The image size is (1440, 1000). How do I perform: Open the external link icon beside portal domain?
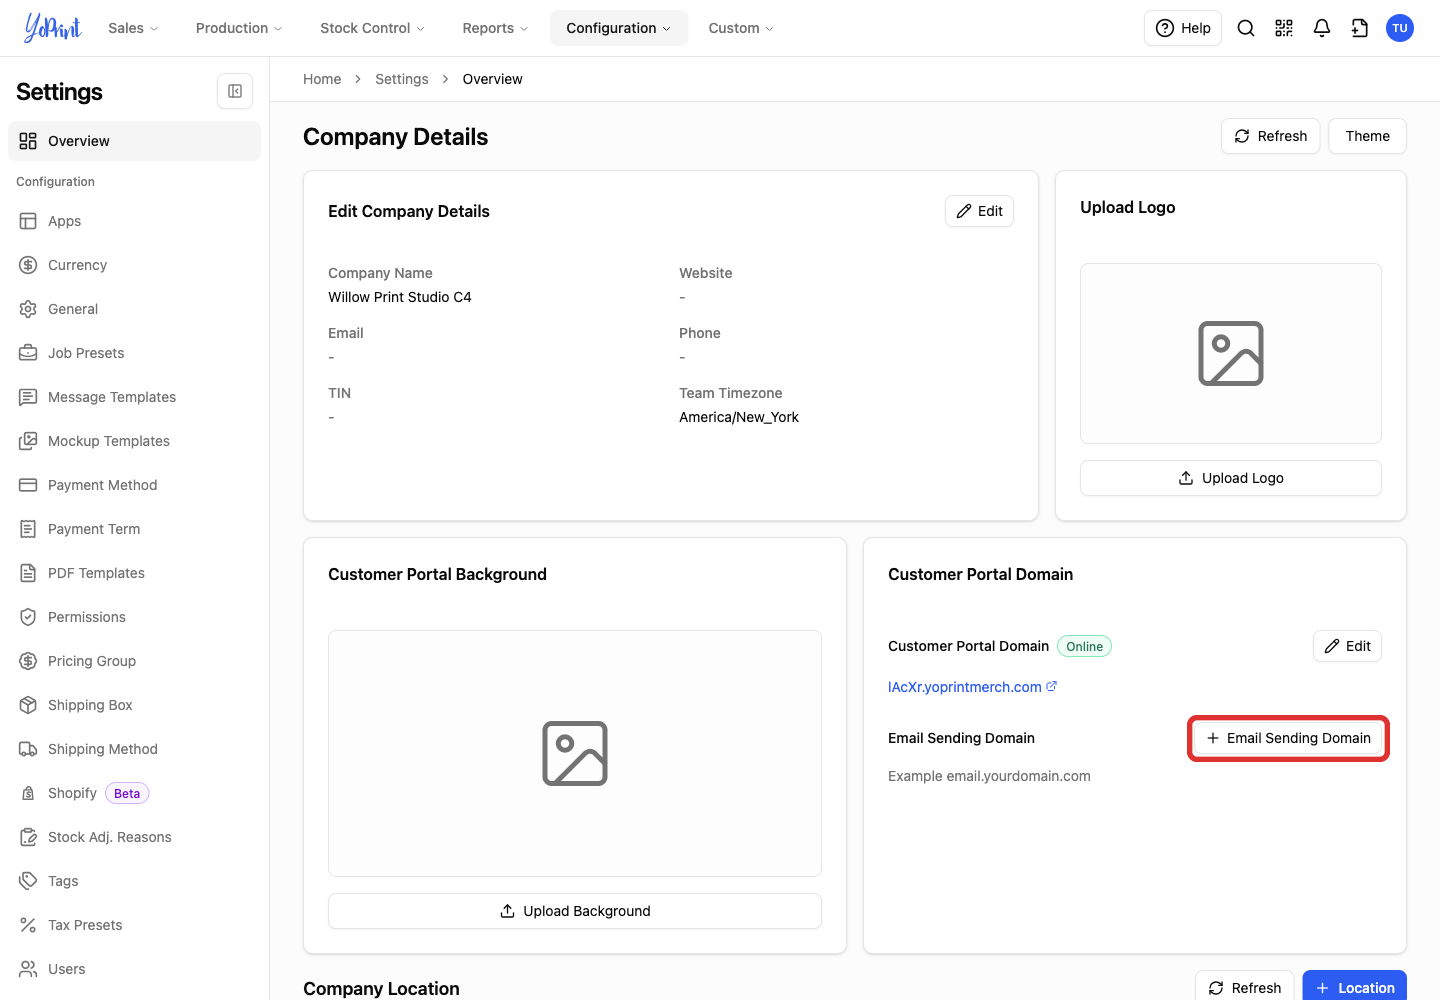[x=1052, y=686]
